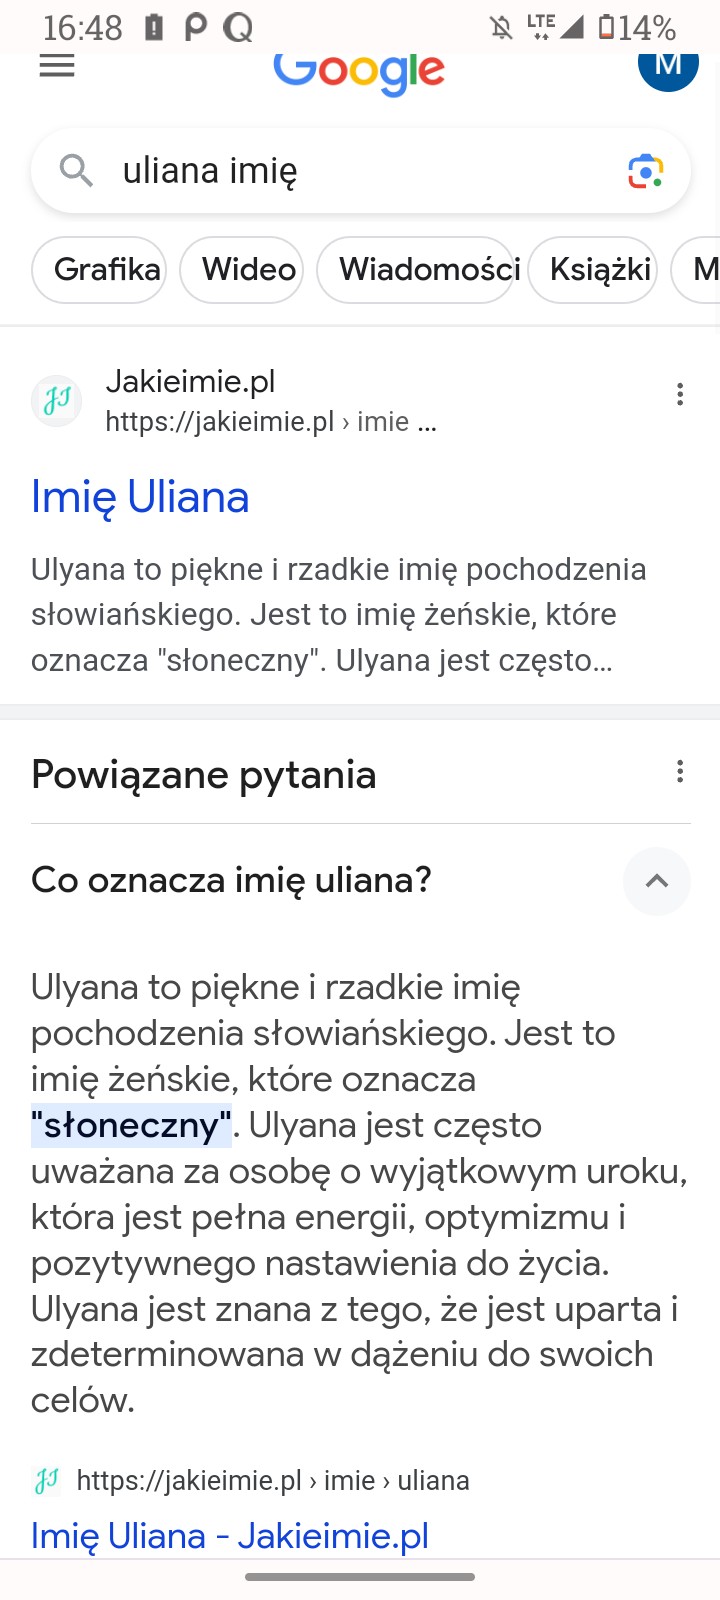
Task: Tap the "Co oznacza imię uliana?" question
Action: (x=232, y=880)
